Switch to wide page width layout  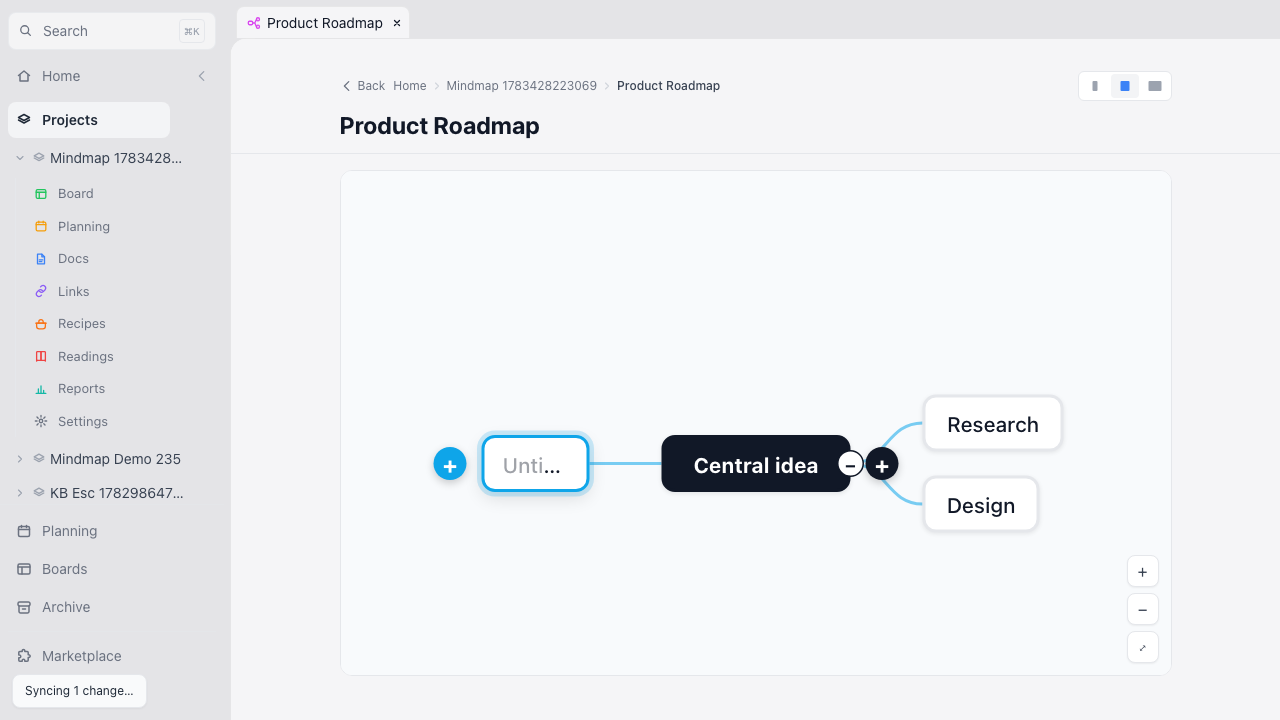point(1155,86)
